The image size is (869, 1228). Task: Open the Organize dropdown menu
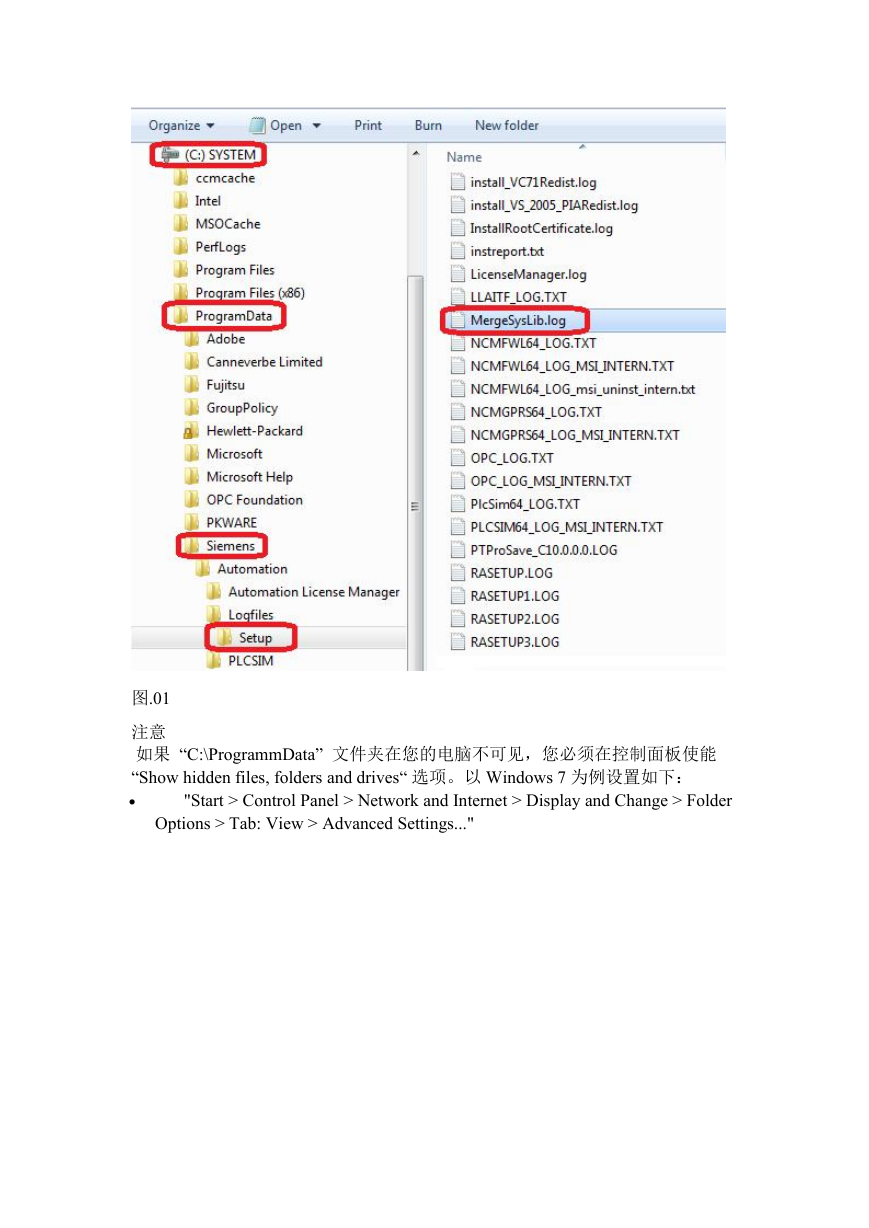(x=182, y=125)
